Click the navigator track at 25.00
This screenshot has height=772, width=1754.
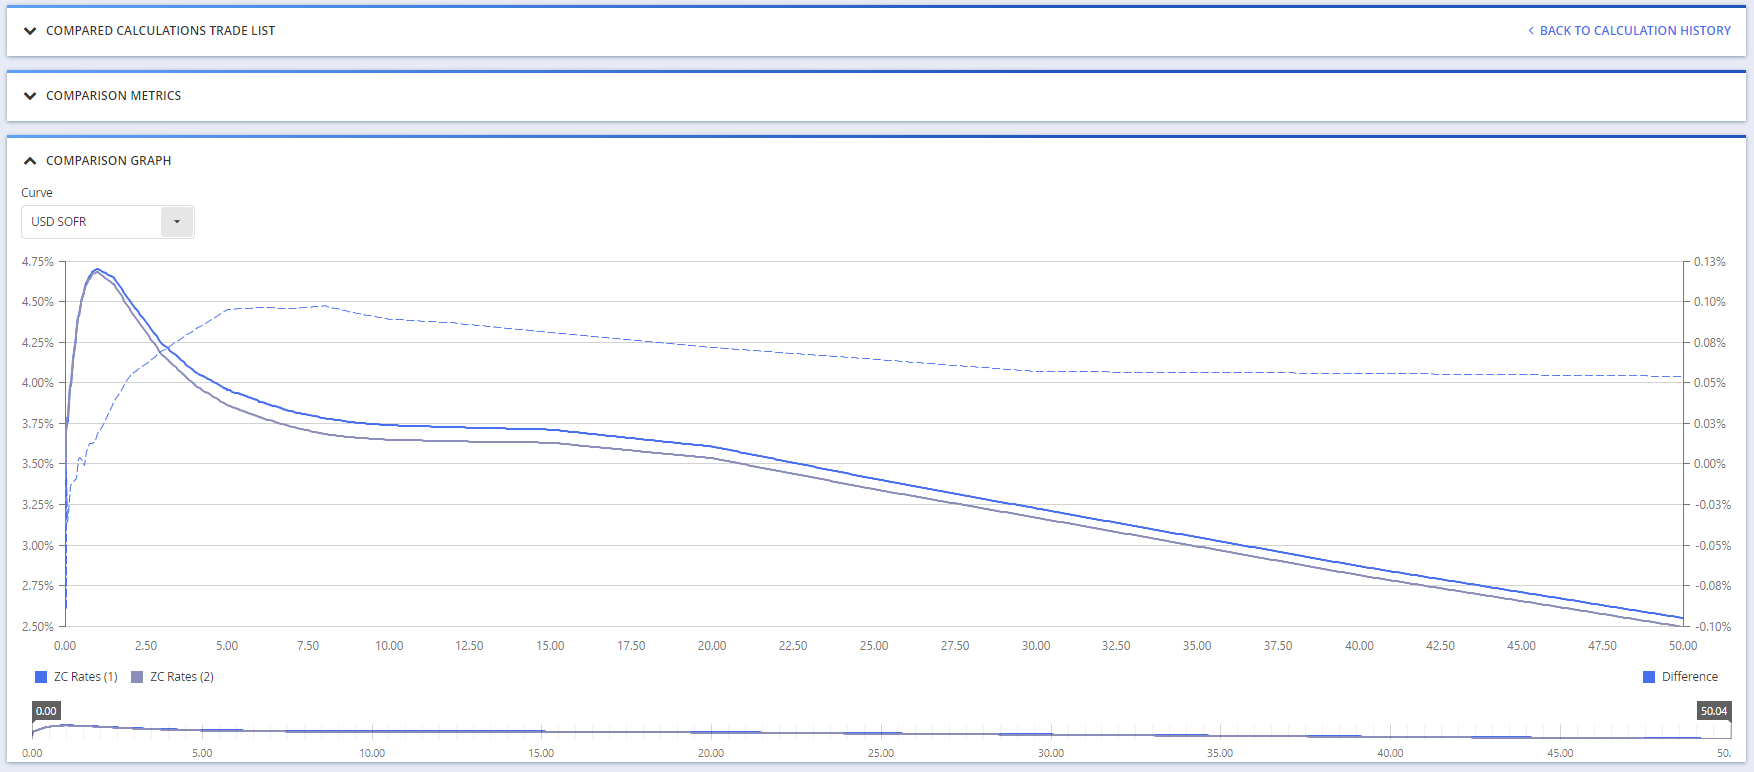881,732
